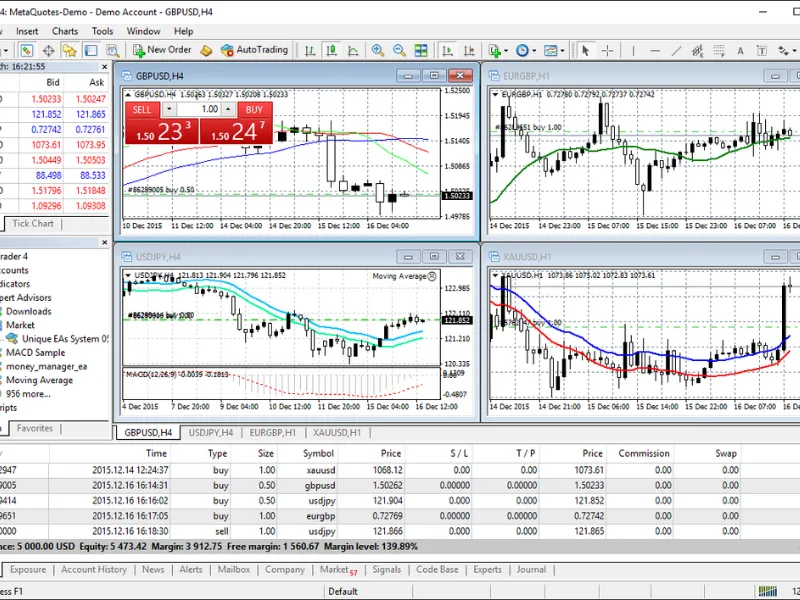Viewport: 800px width, 600px height.
Task: Select the text label T tool
Action: coord(762,51)
